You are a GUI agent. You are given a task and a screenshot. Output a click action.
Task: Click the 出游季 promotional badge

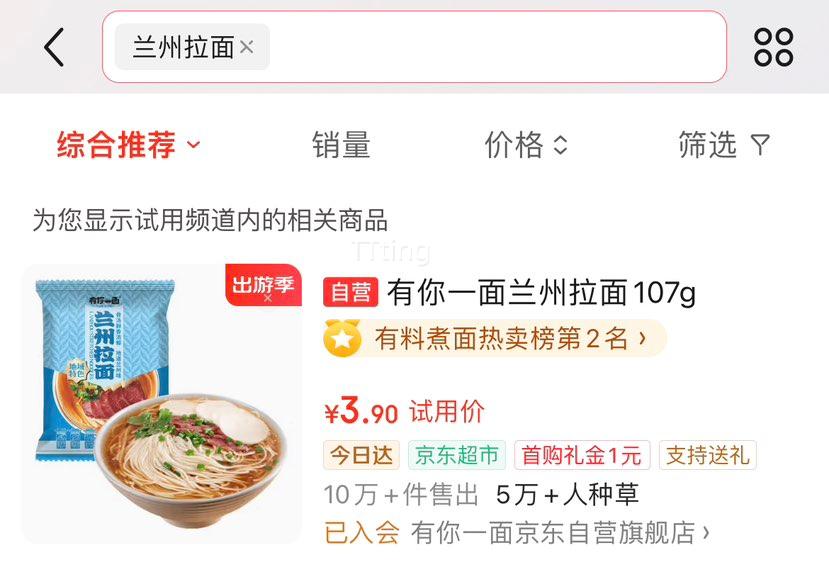tap(263, 286)
